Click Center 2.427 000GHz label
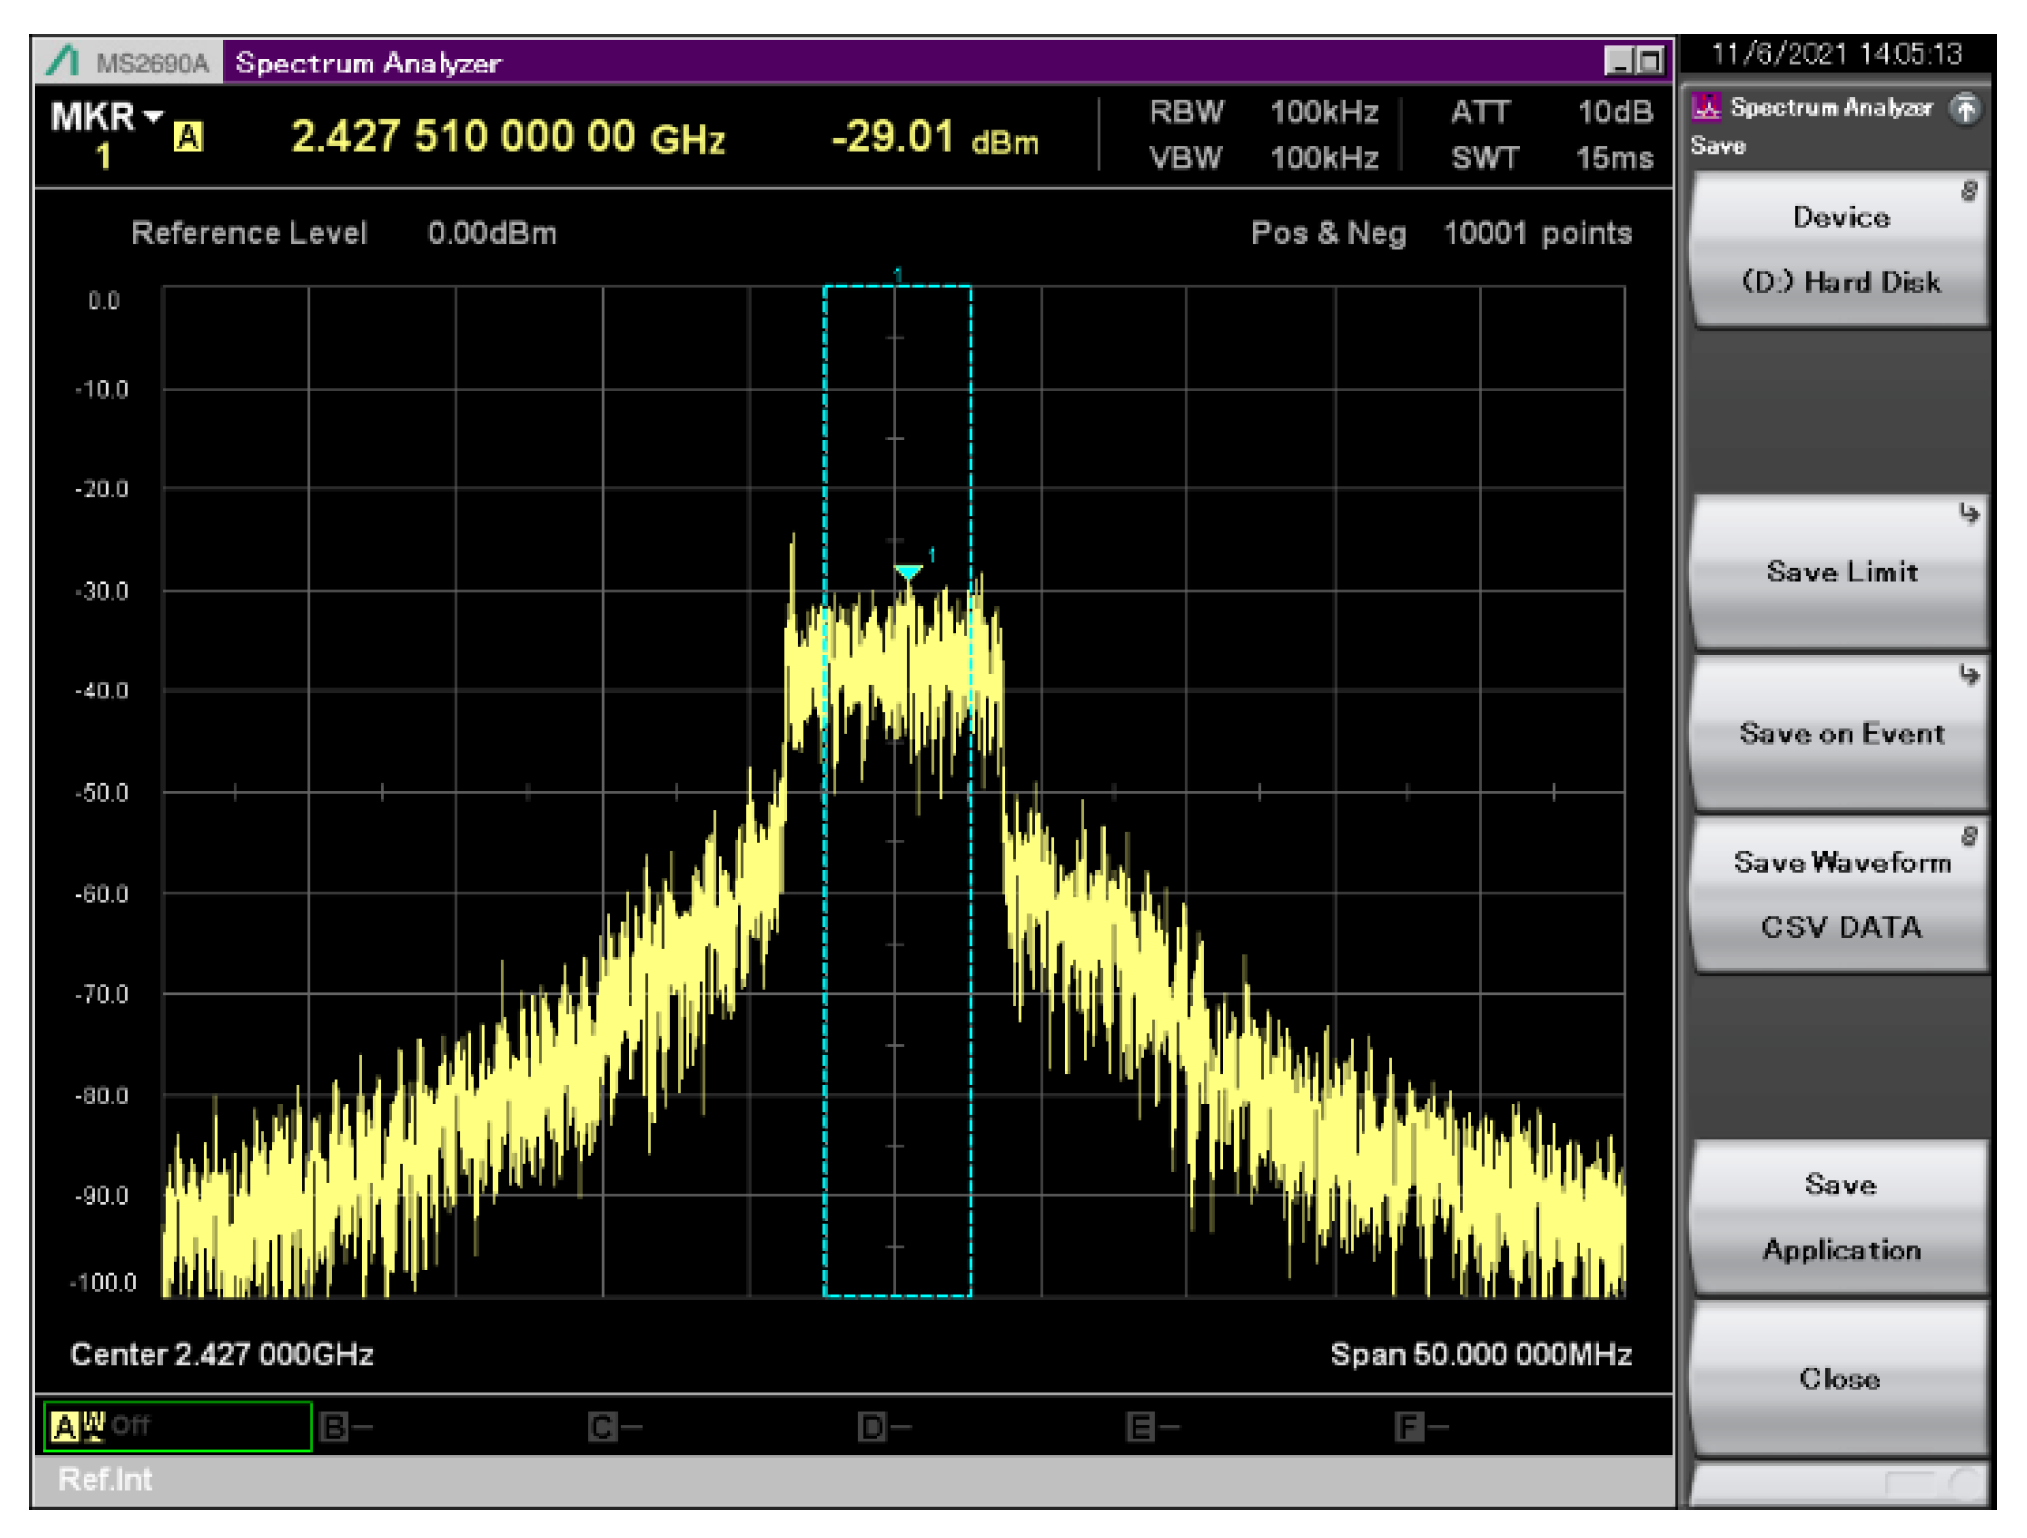Screen dimensions: 2027x1538 [x=222, y=1355]
